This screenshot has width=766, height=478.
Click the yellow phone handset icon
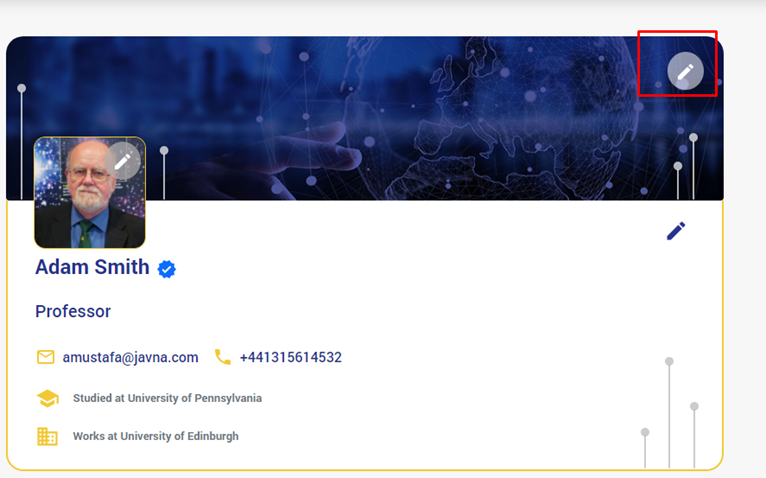coord(223,357)
